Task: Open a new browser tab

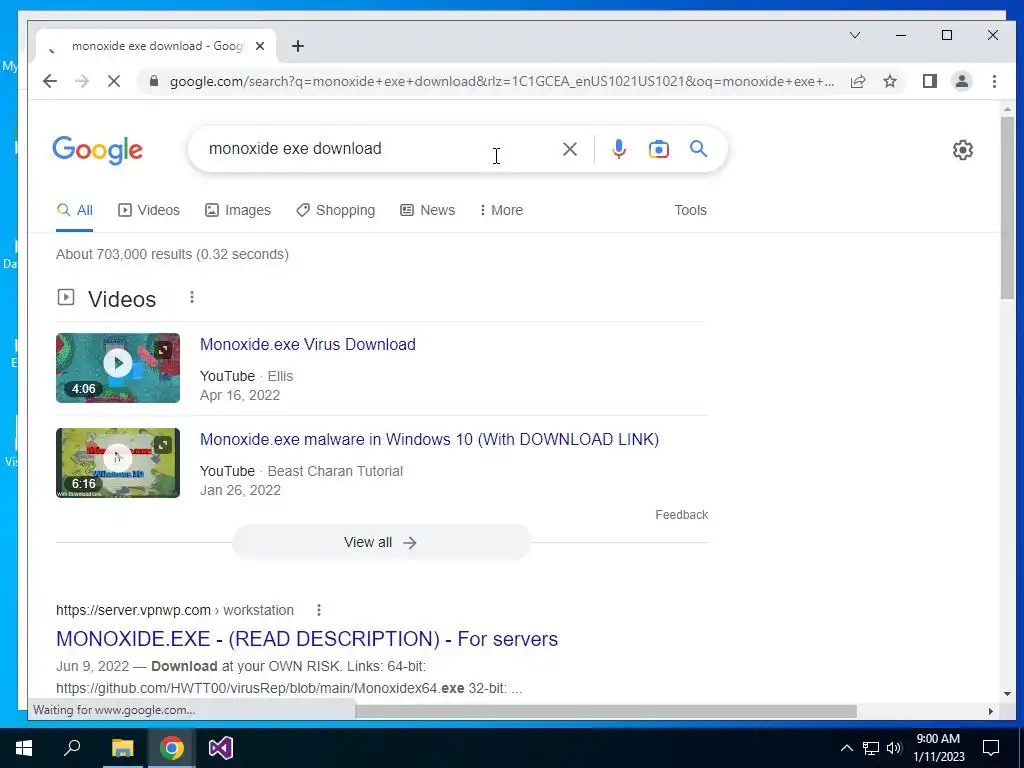Action: coord(298,46)
